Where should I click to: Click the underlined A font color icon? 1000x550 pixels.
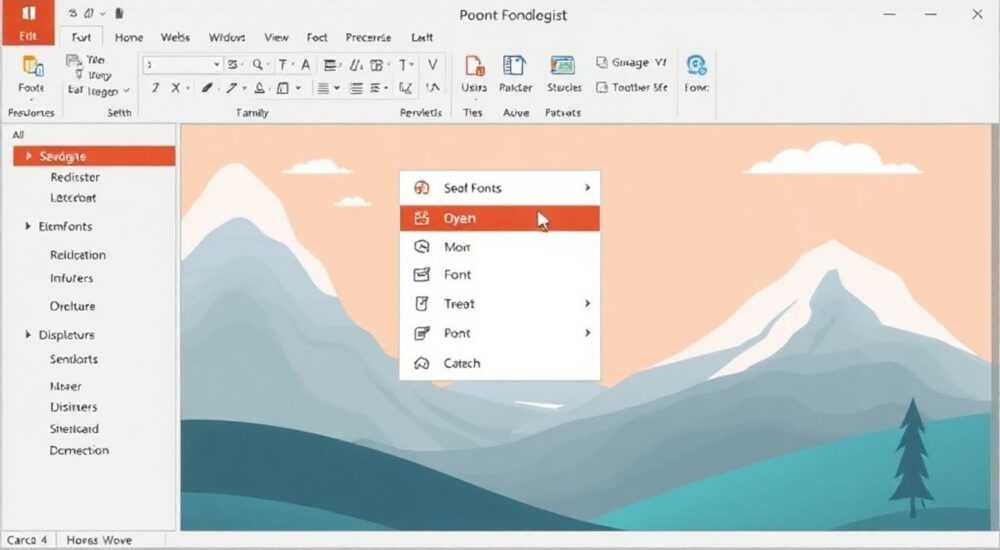[x=260, y=88]
